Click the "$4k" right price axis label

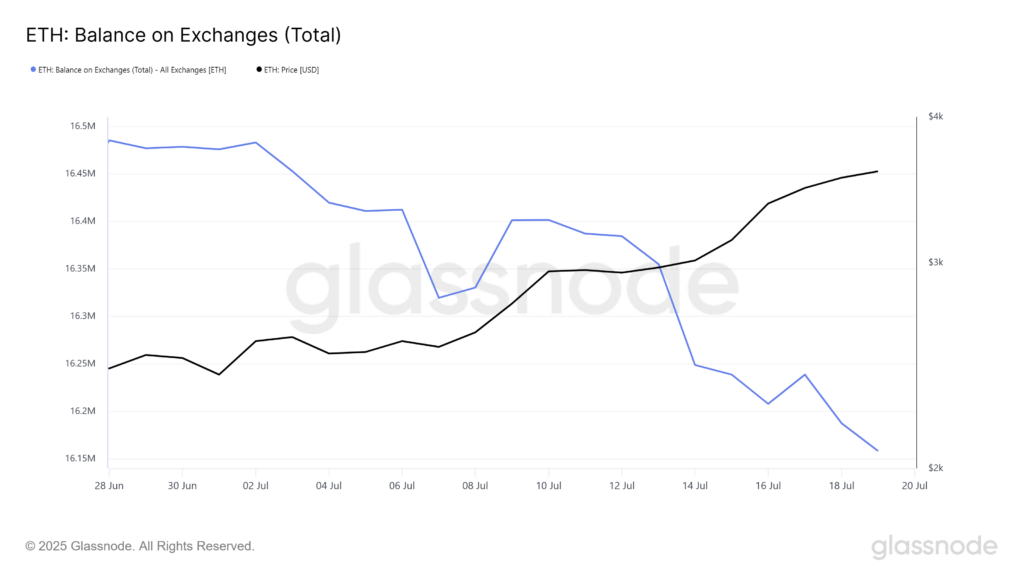tap(935, 117)
